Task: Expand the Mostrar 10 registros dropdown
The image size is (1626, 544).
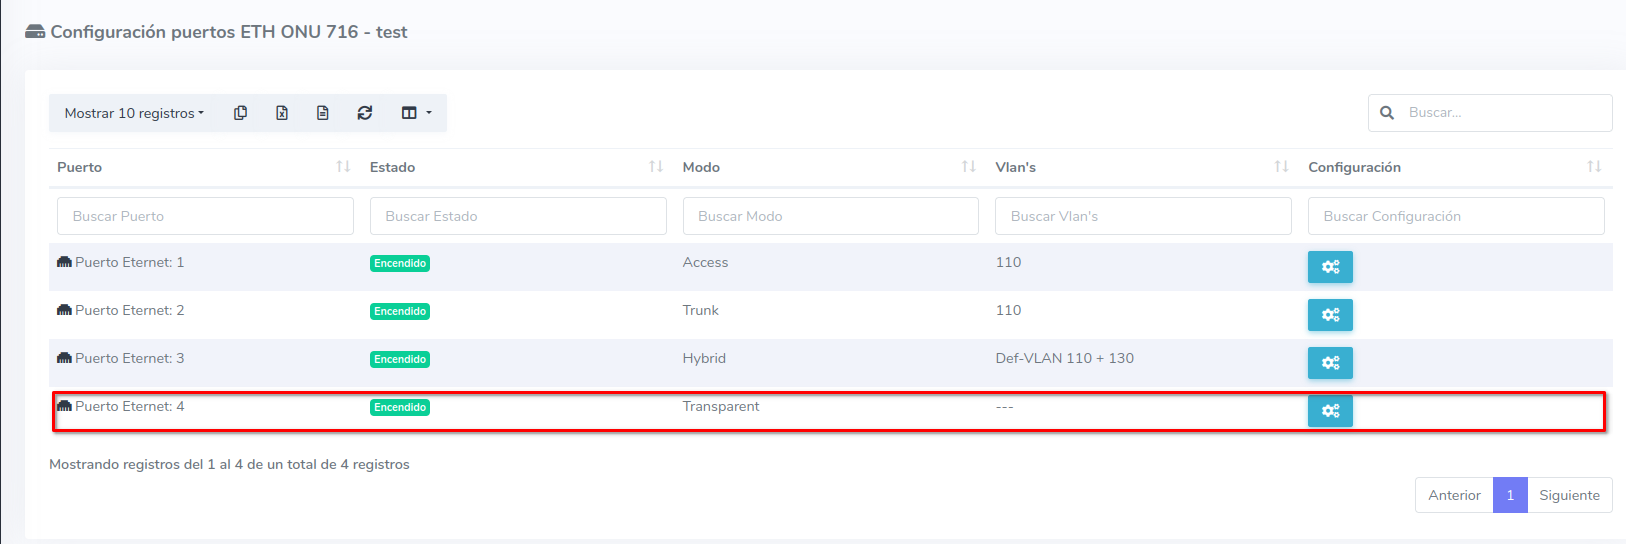Action: point(134,113)
